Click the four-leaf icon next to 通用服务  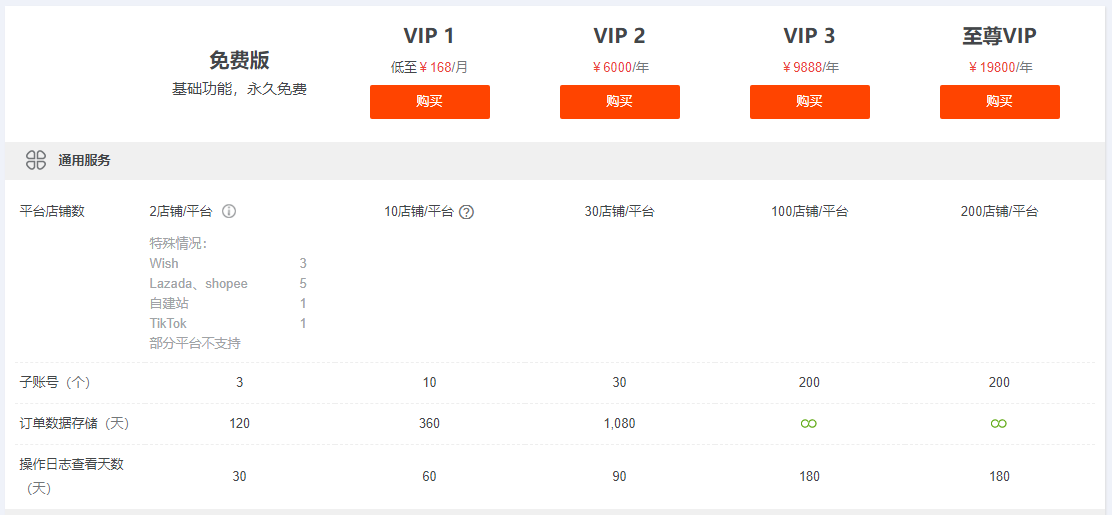(36, 160)
